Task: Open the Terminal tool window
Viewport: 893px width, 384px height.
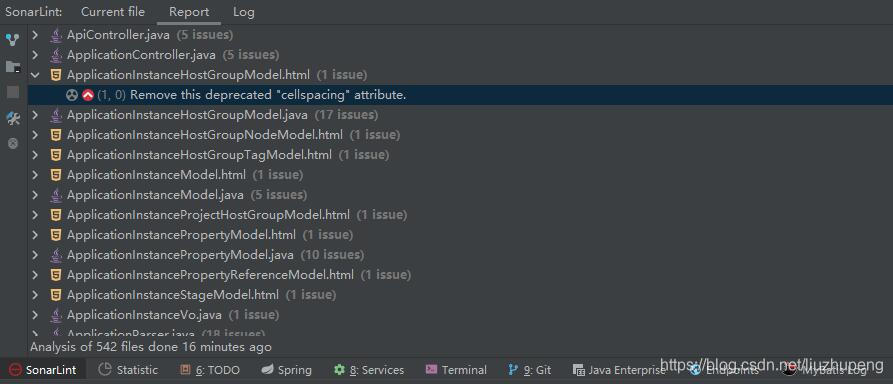Action: pyautogui.click(x=456, y=370)
